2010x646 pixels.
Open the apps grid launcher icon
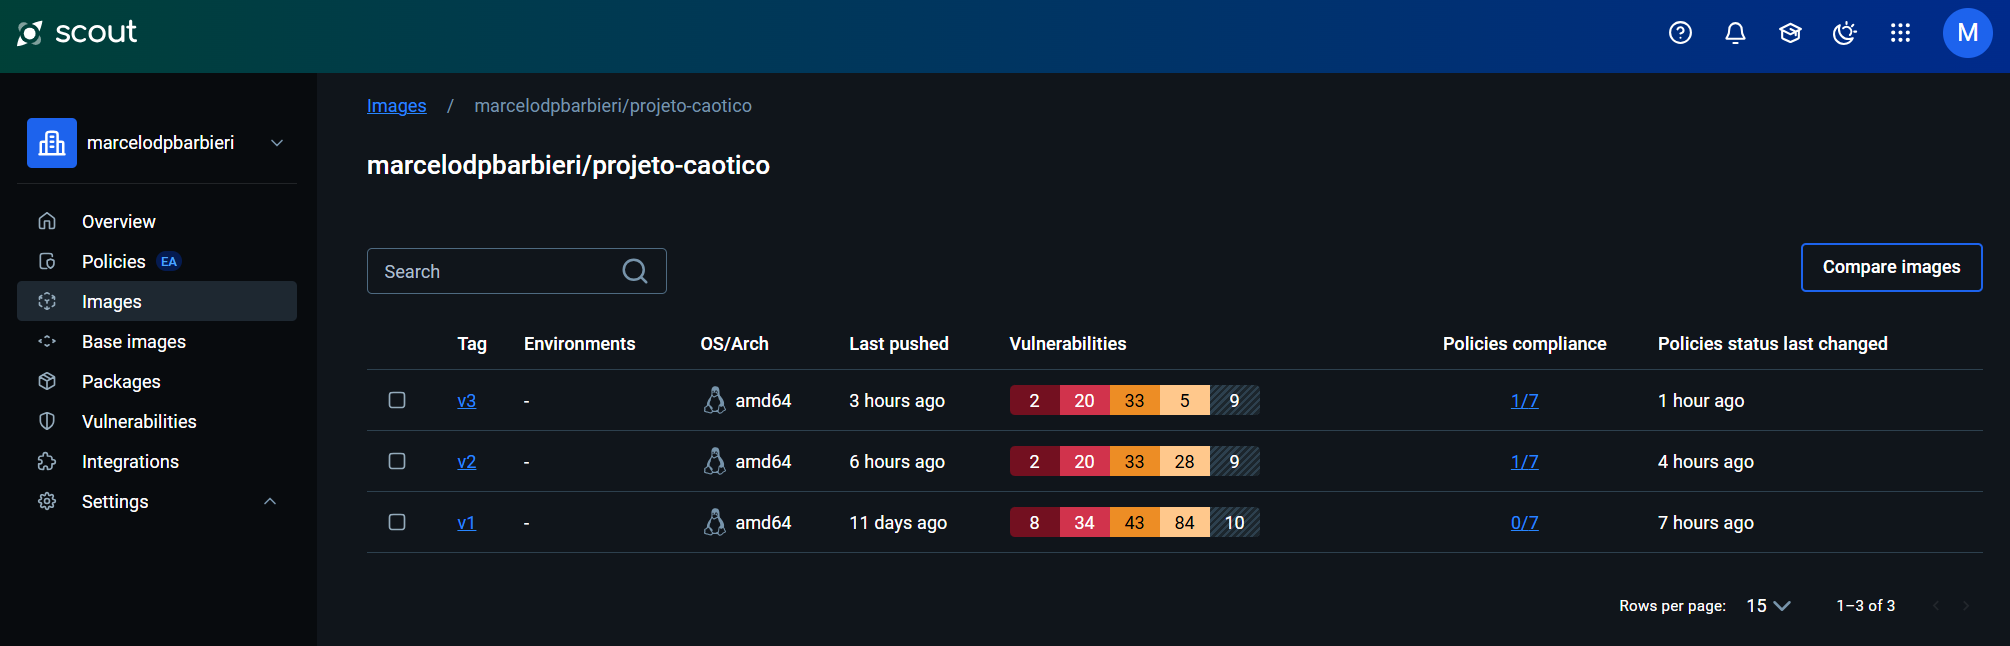pos(1900,33)
